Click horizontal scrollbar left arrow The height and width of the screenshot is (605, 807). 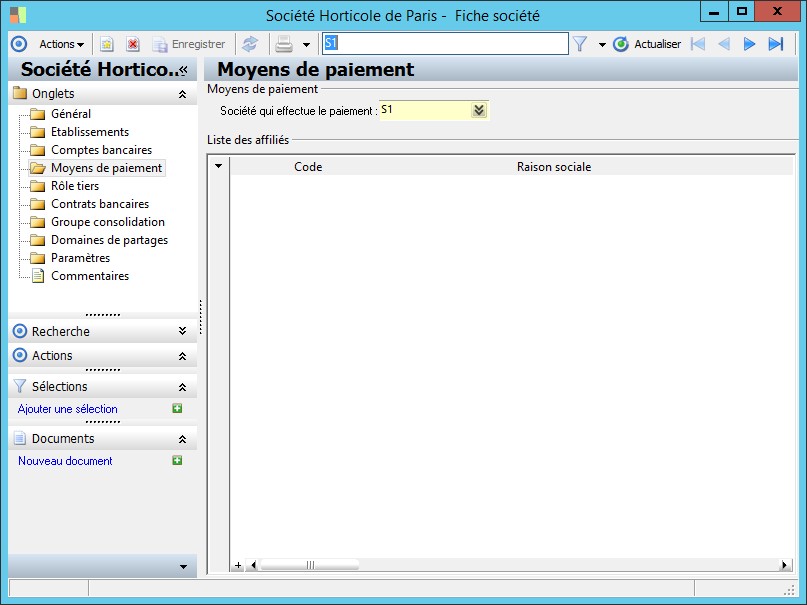[253, 565]
